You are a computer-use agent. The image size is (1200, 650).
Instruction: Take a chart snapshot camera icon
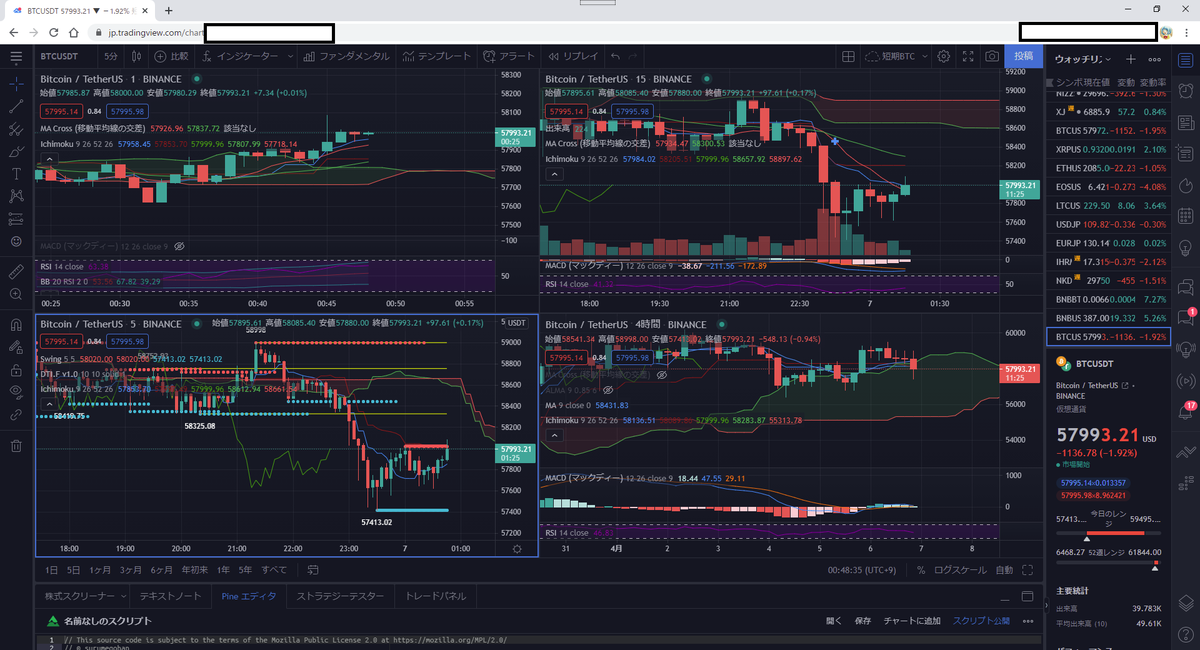click(x=991, y=57)
